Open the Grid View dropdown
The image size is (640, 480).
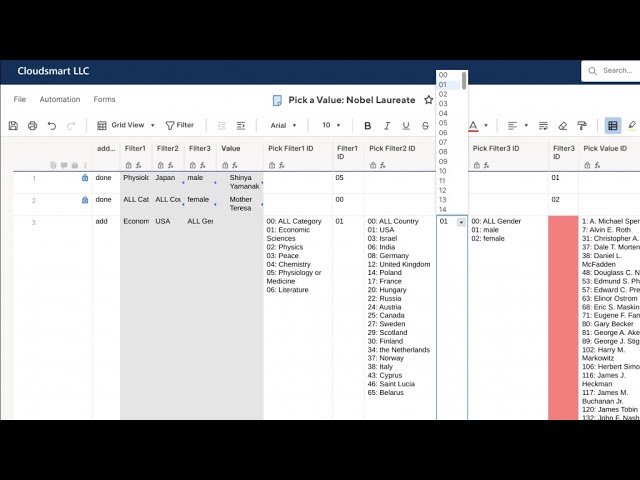126,125
